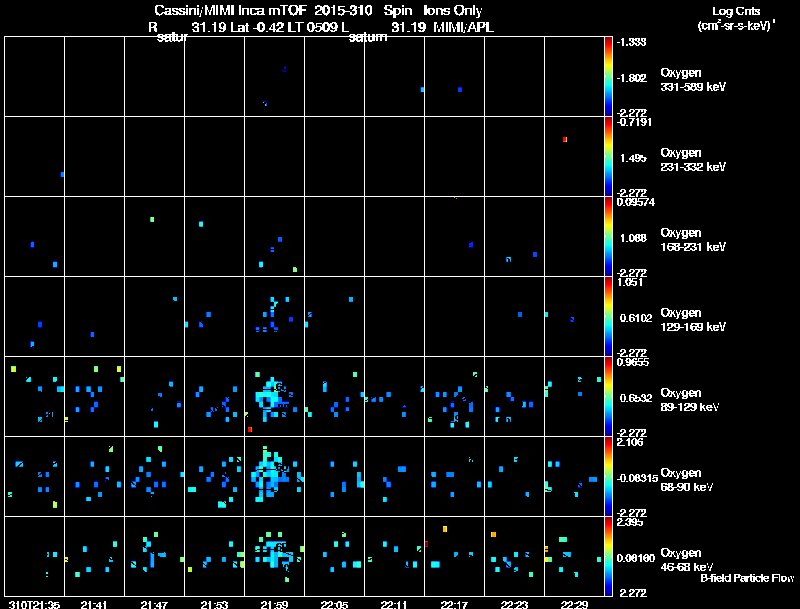Click the color scale bar for Oxygen 129-169 keV

[608, 317]
